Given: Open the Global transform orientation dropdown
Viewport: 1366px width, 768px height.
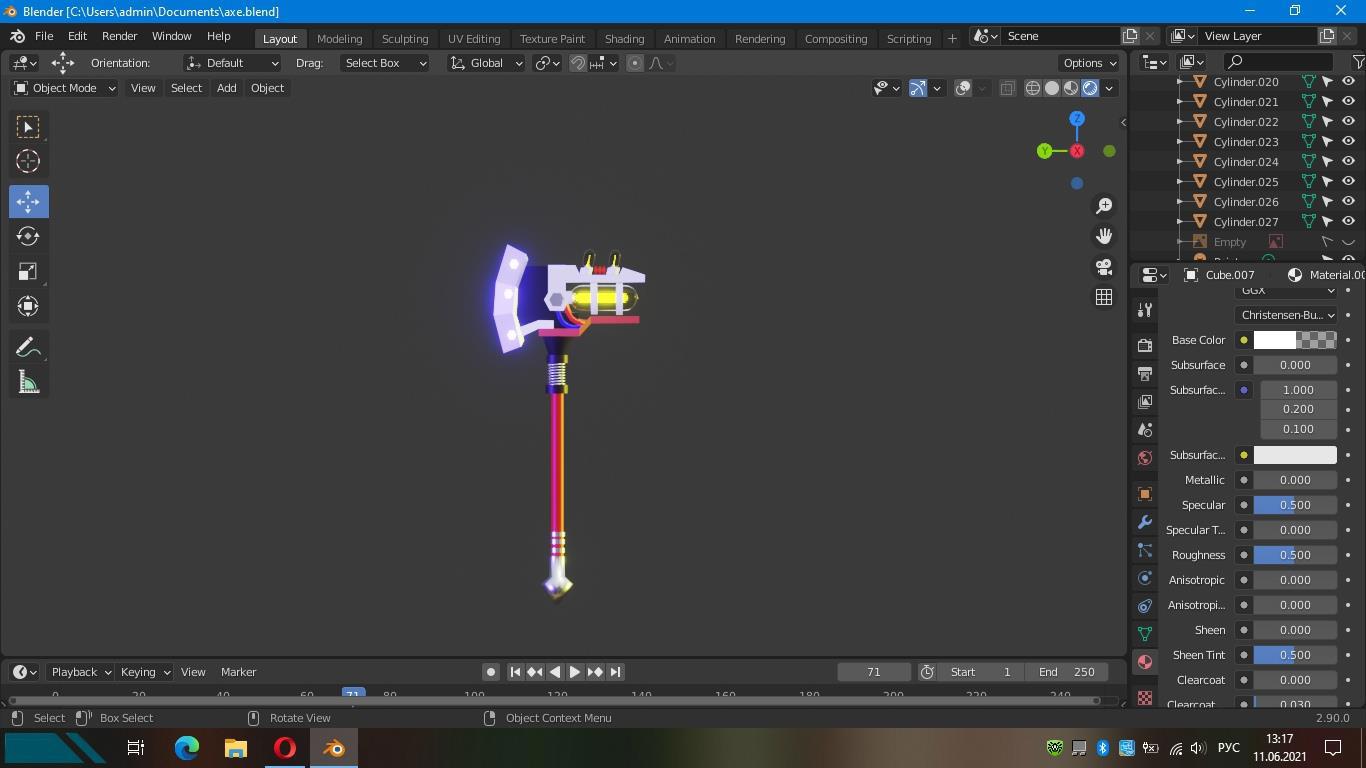Looking at the screenshot, I should tap(486, 63).
